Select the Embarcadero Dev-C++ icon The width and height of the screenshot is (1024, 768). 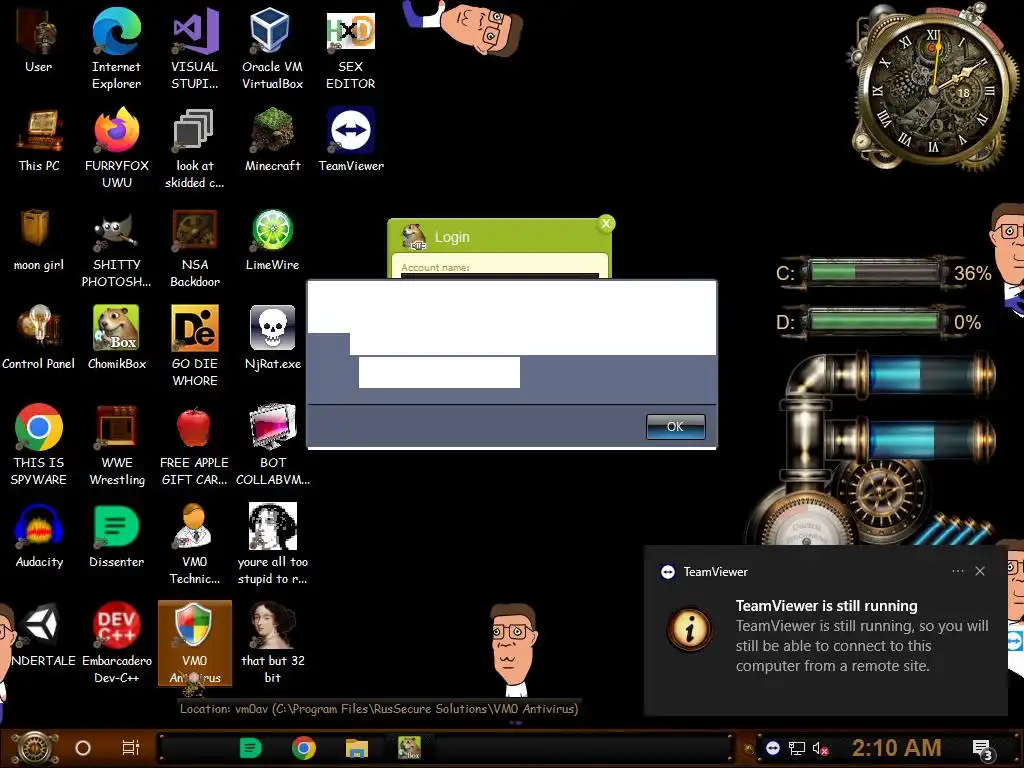pyautogui.click(x=117, y=643)
